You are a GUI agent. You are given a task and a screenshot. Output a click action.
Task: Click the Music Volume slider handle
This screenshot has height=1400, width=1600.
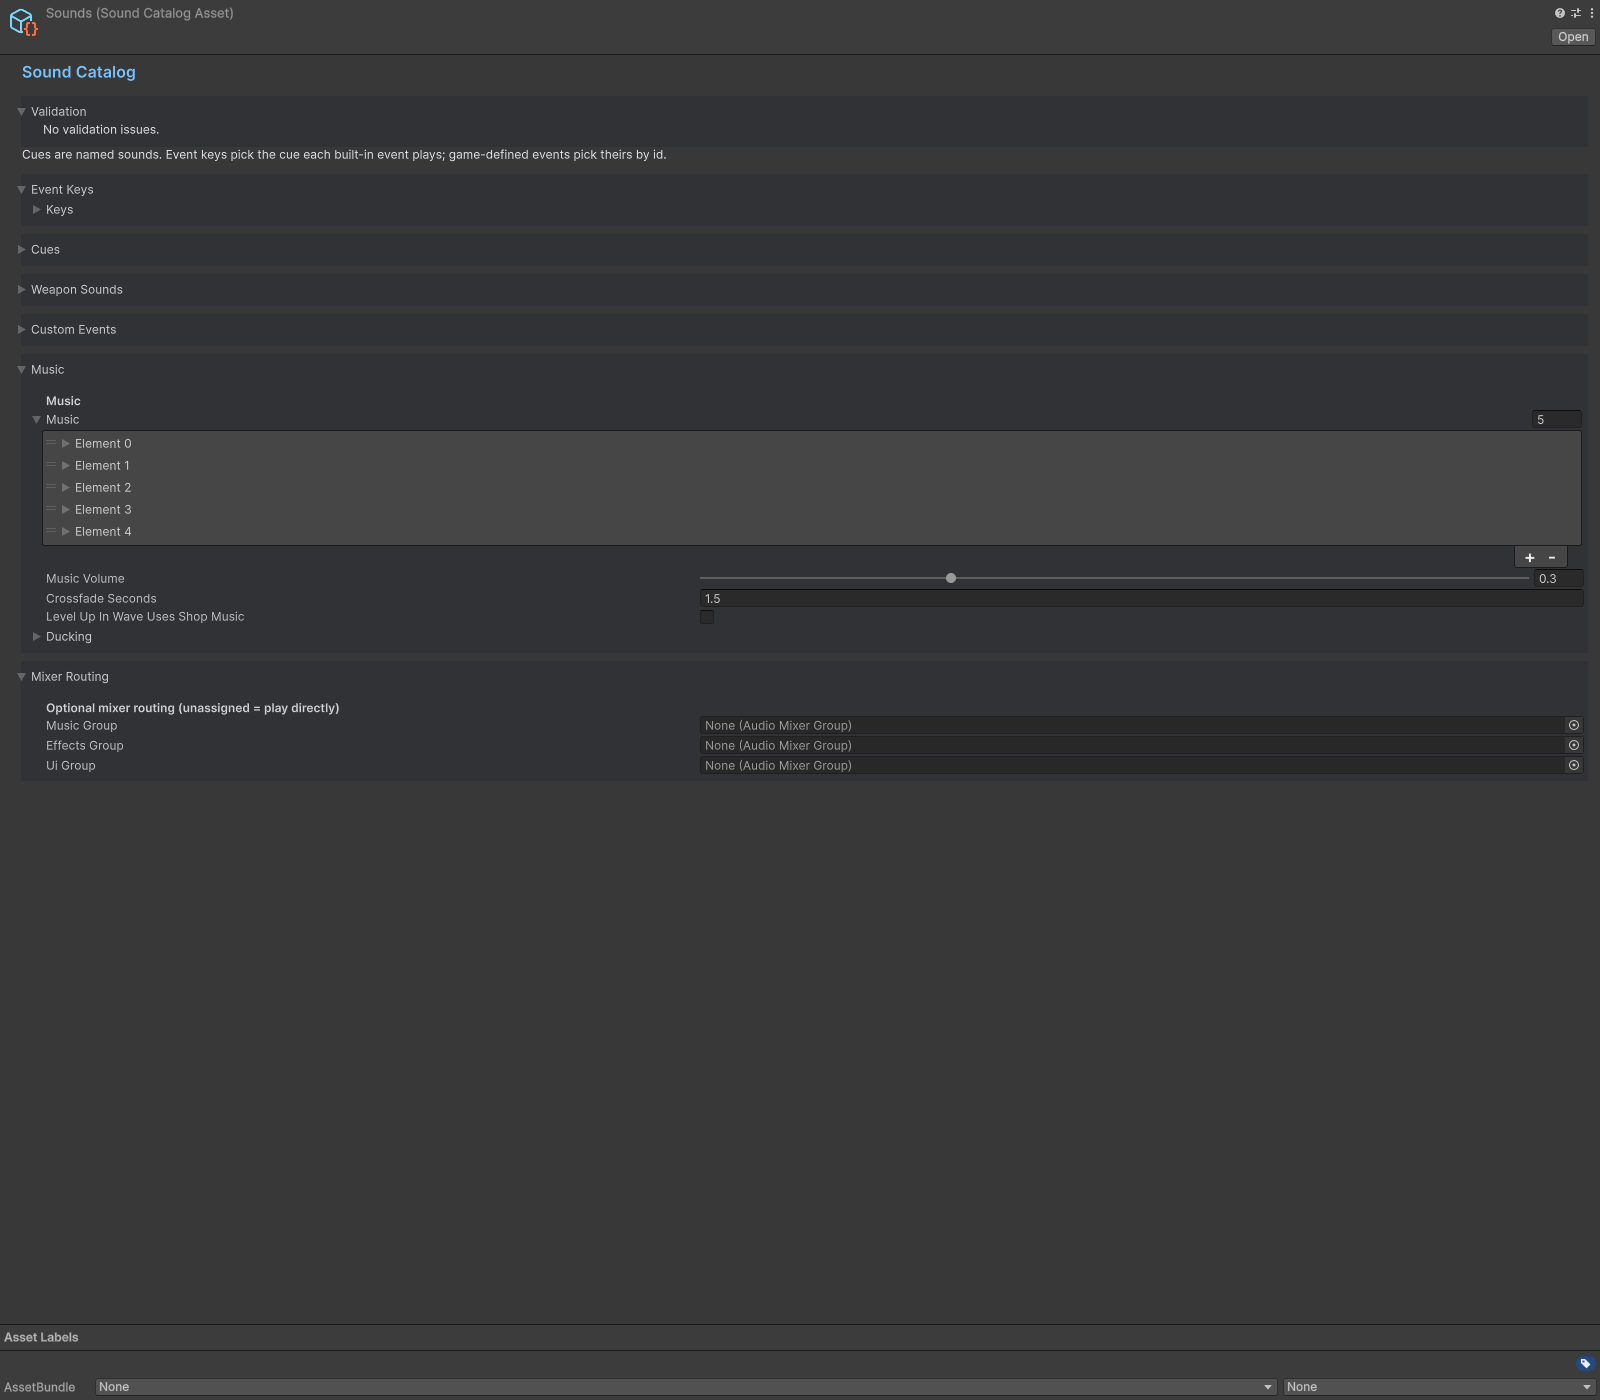951,578
